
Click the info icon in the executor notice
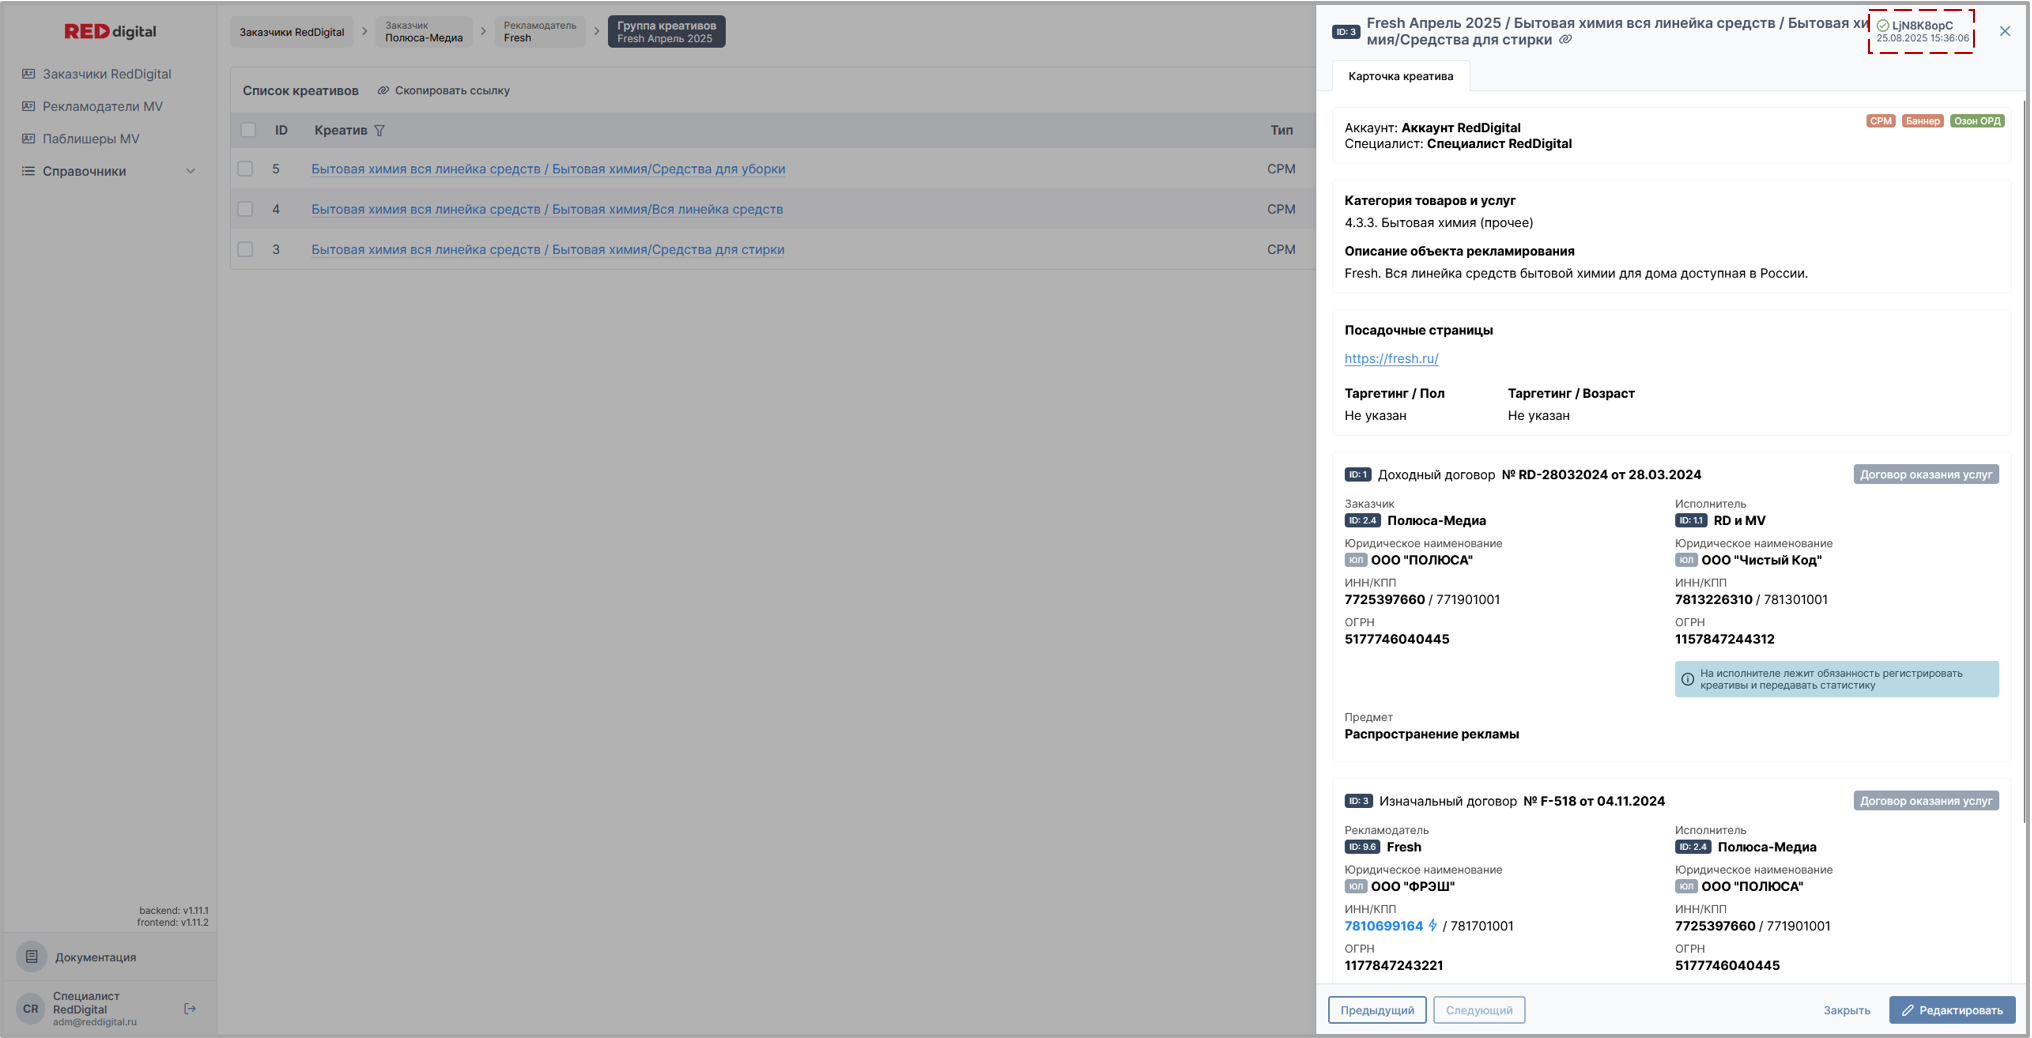pos(1688,679)
